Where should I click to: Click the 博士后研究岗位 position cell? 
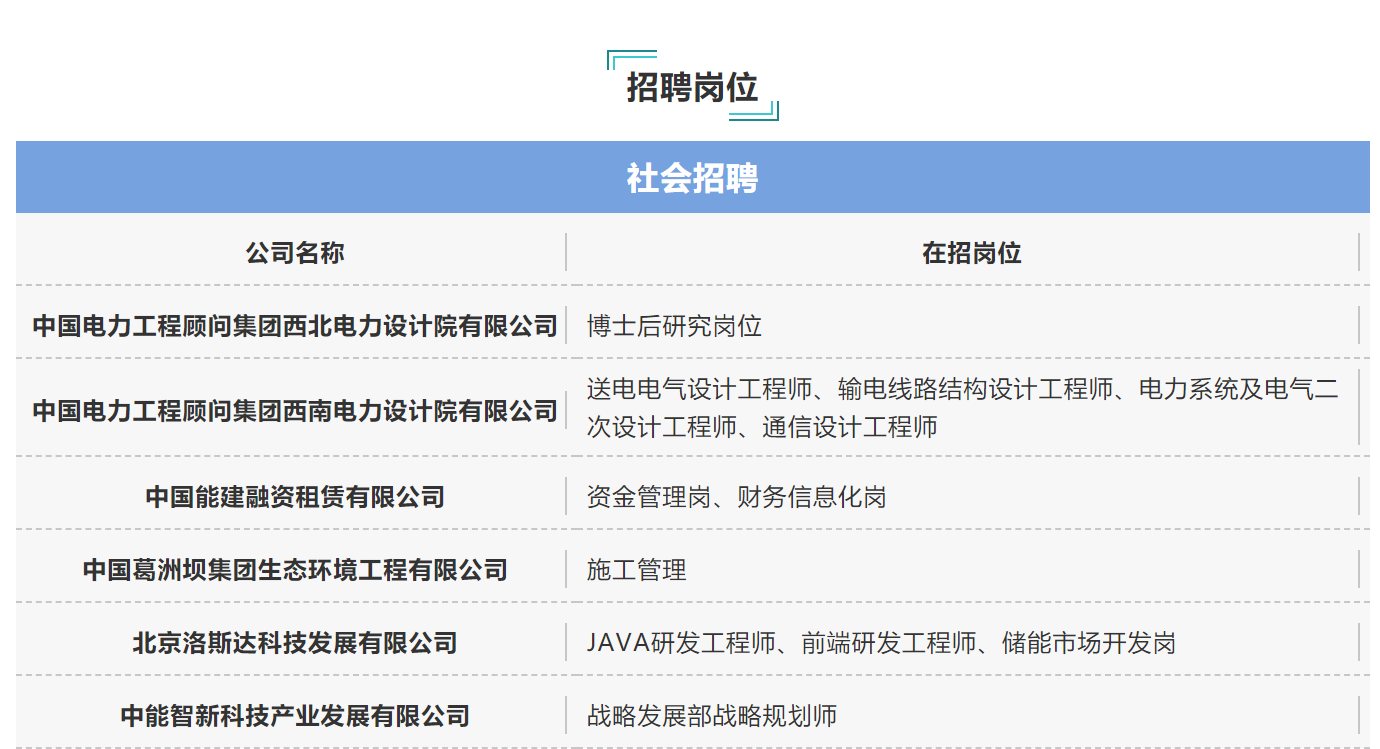tap(674, 325)
